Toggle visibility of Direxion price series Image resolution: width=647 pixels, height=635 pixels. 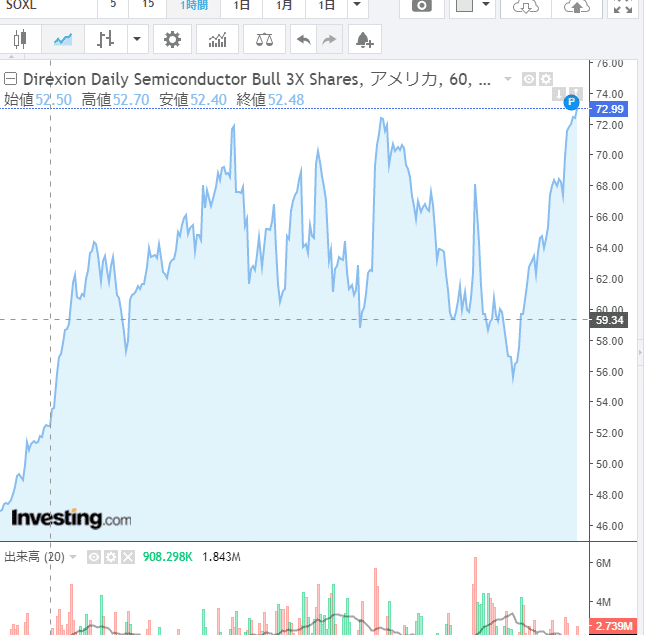click(x=529, y=79)
